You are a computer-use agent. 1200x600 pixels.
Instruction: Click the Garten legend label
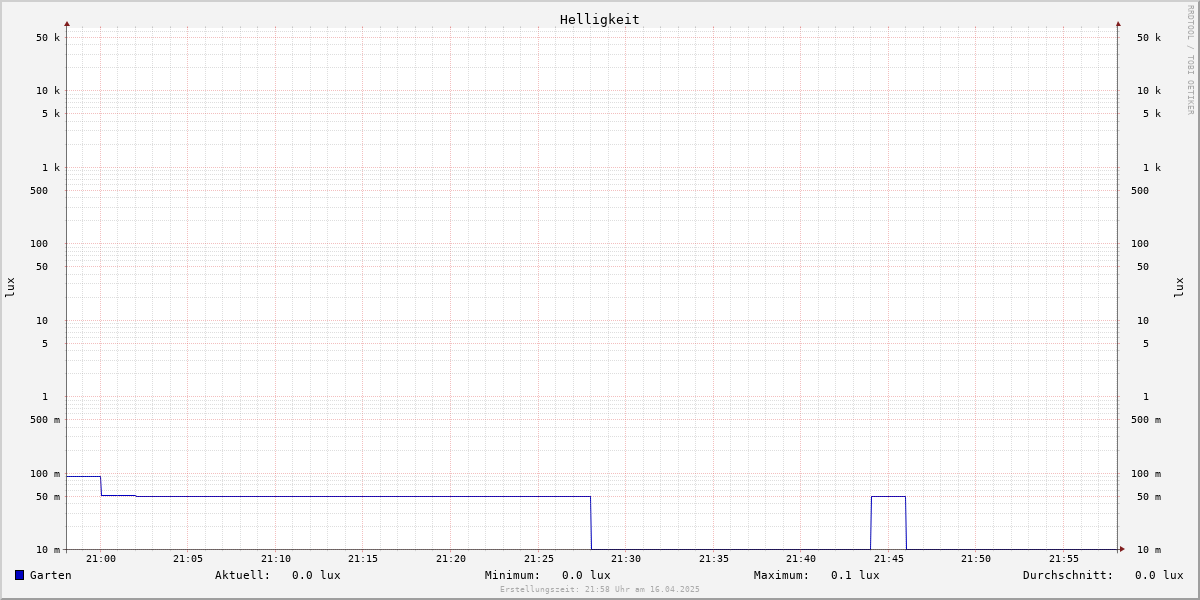[x=51, y=575]
